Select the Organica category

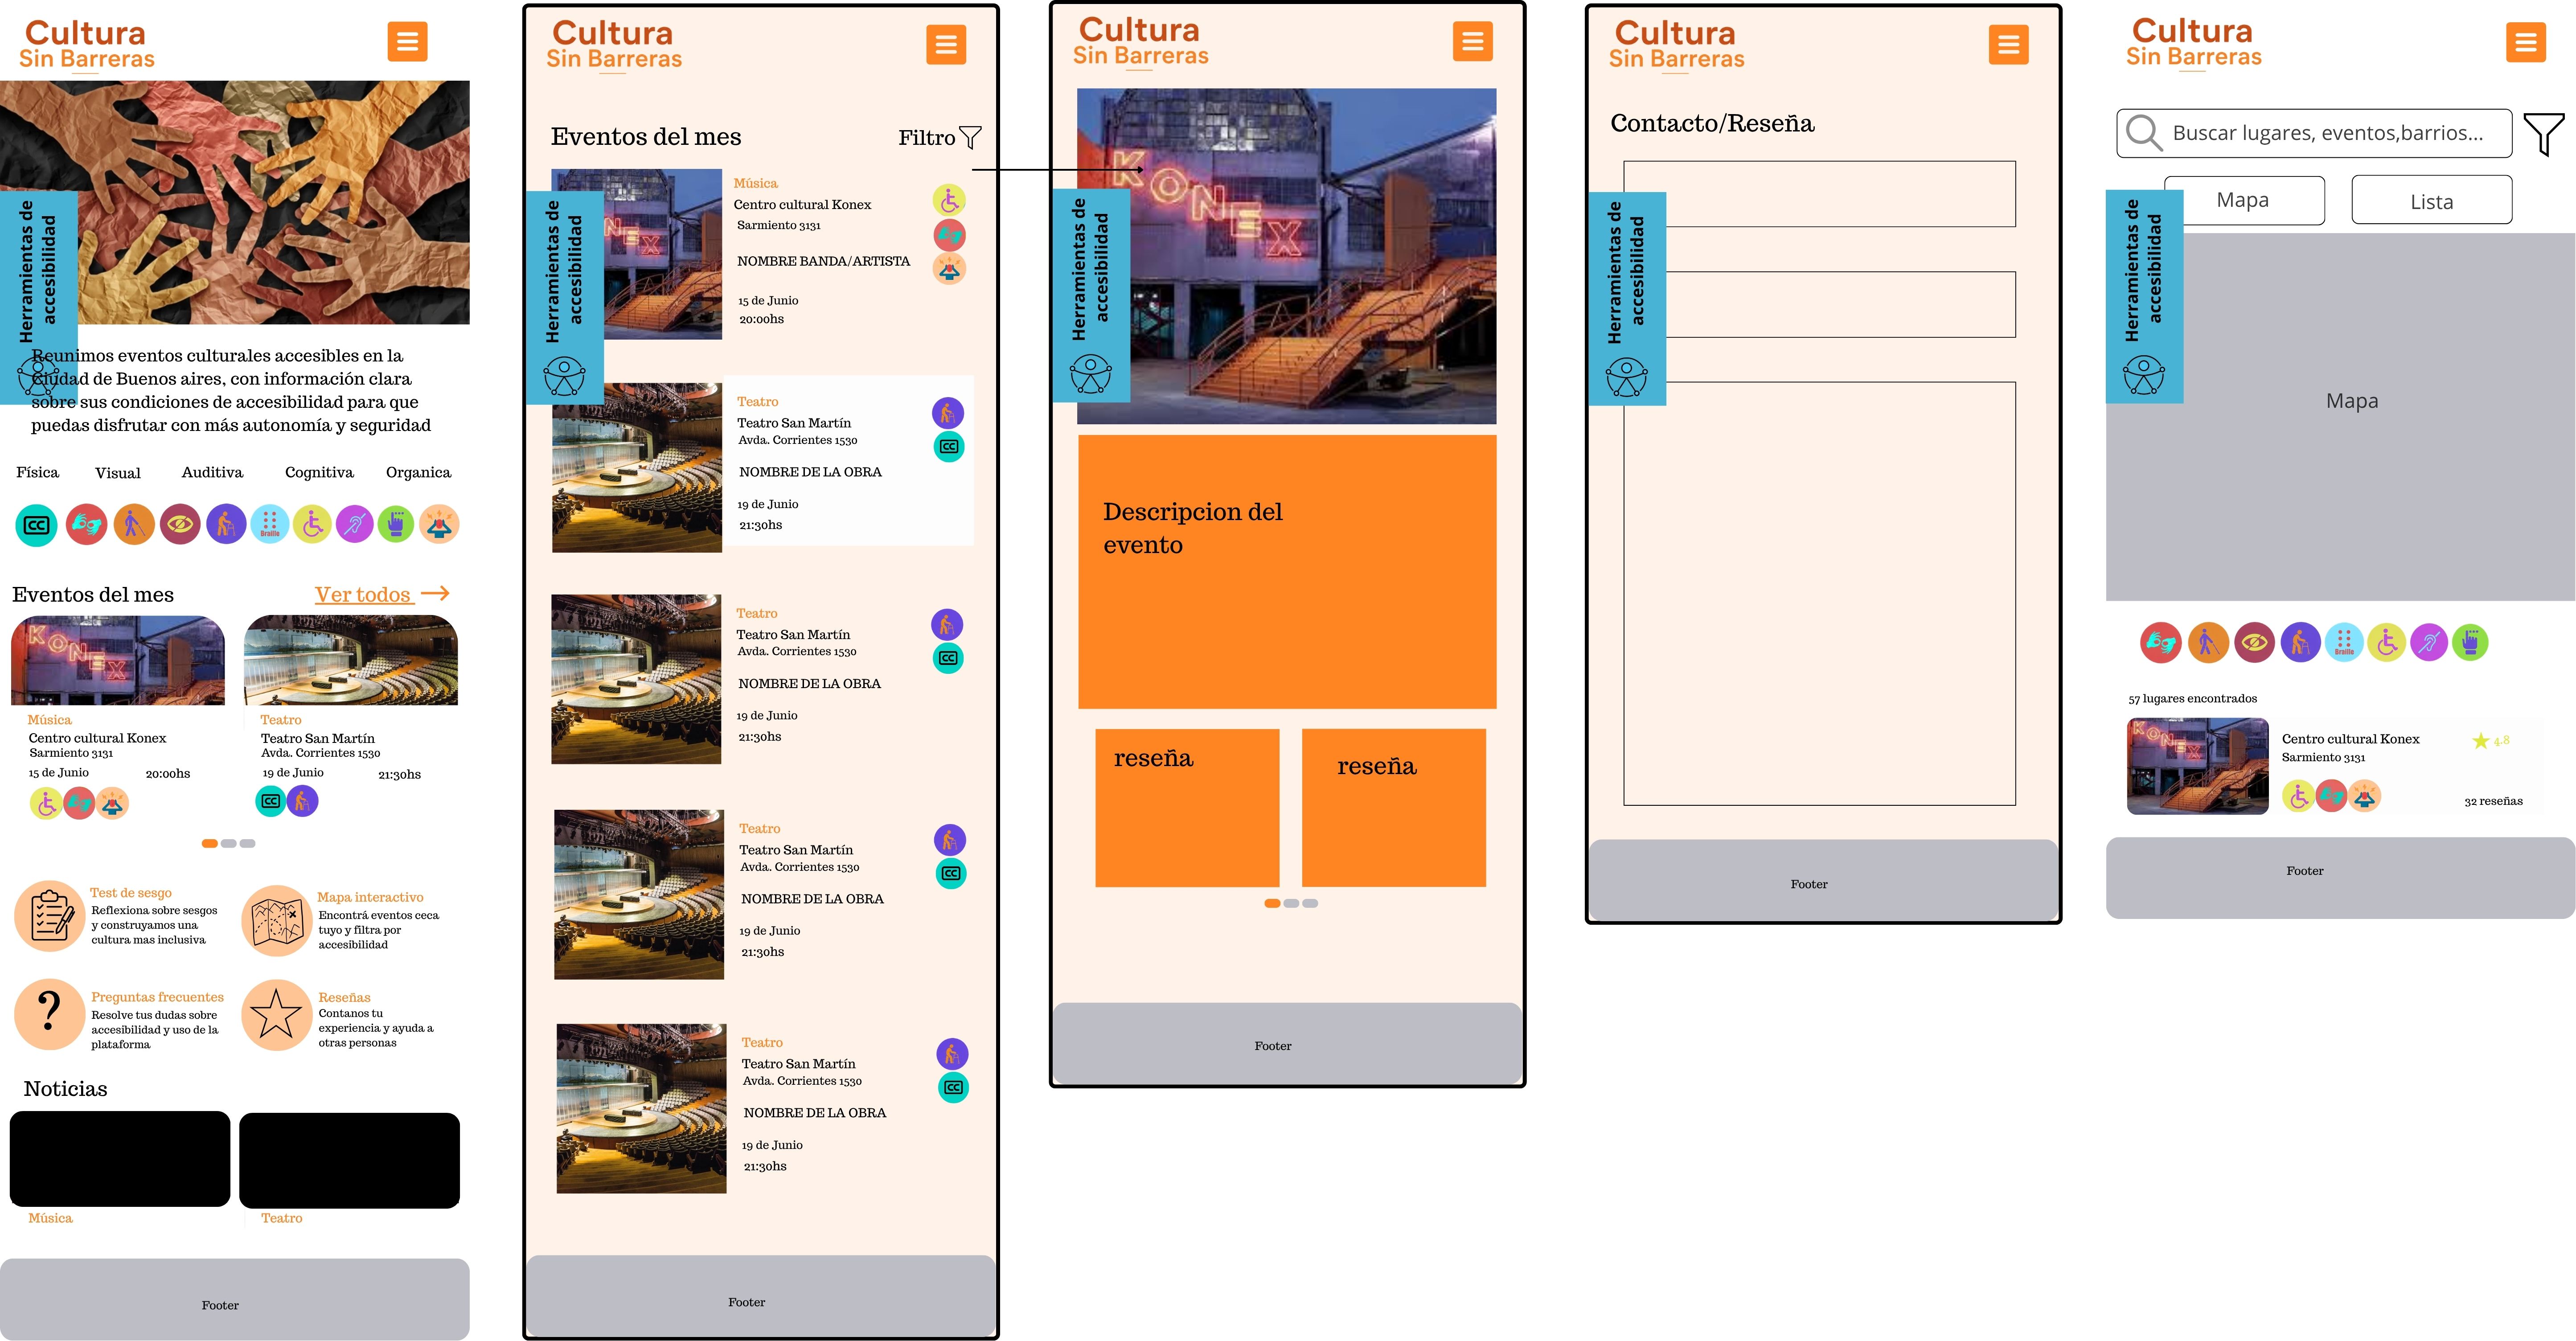coord(418,473)
